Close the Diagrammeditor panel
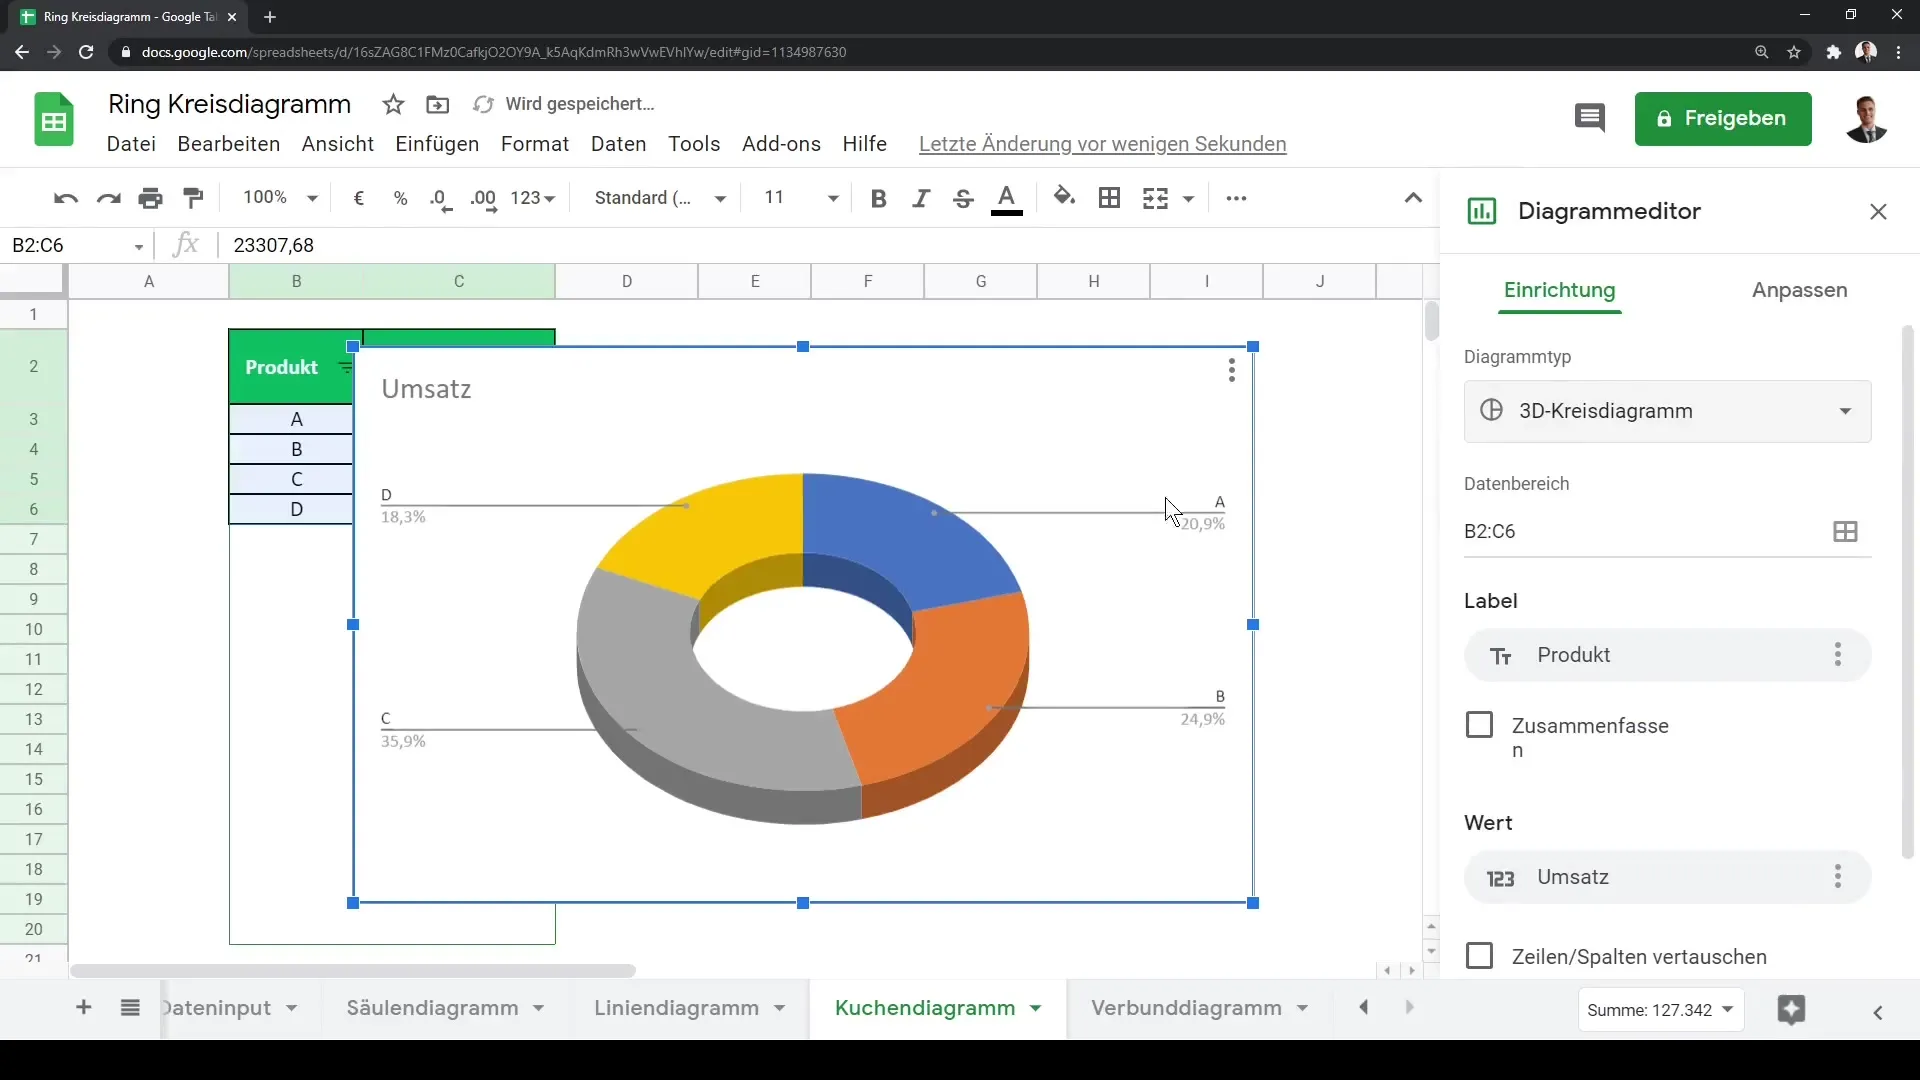 click(1878, 212)
